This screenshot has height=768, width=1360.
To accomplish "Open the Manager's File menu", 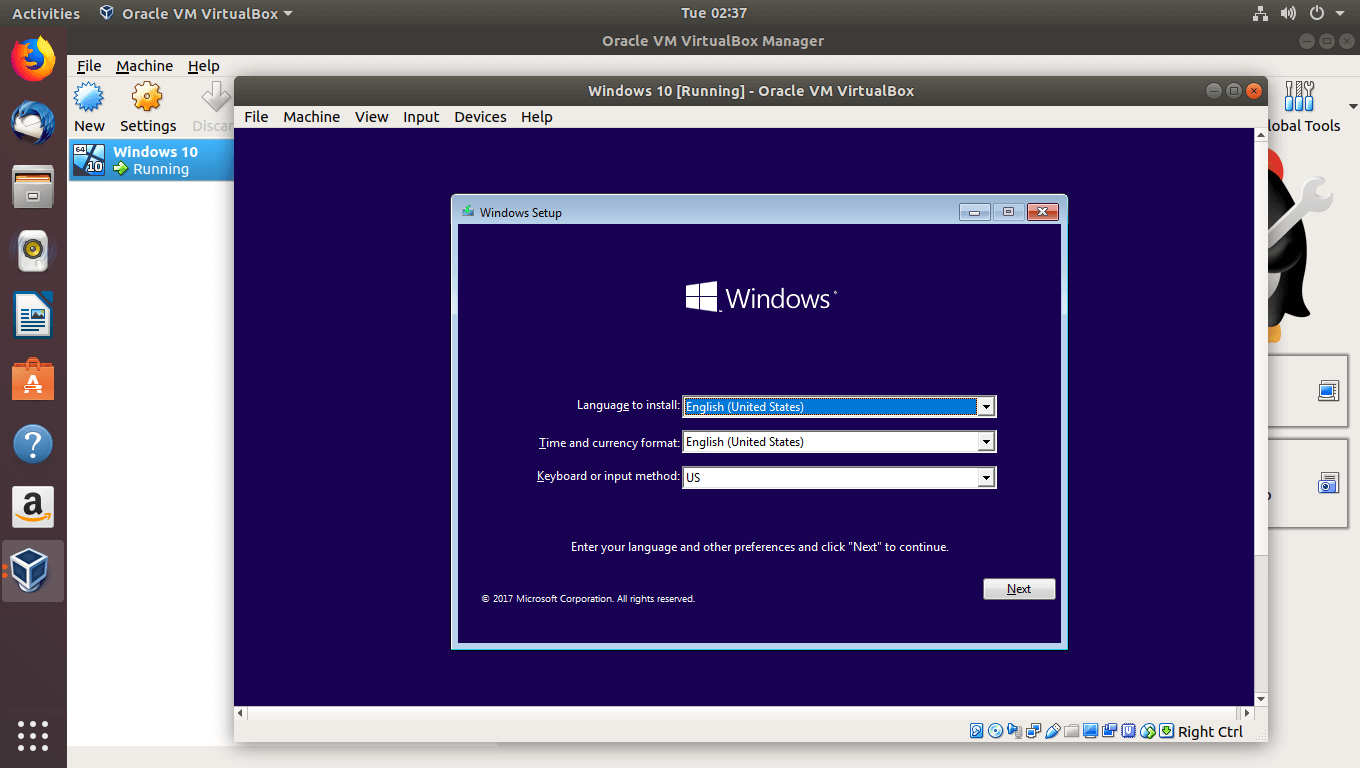I will tap(89, 66).
